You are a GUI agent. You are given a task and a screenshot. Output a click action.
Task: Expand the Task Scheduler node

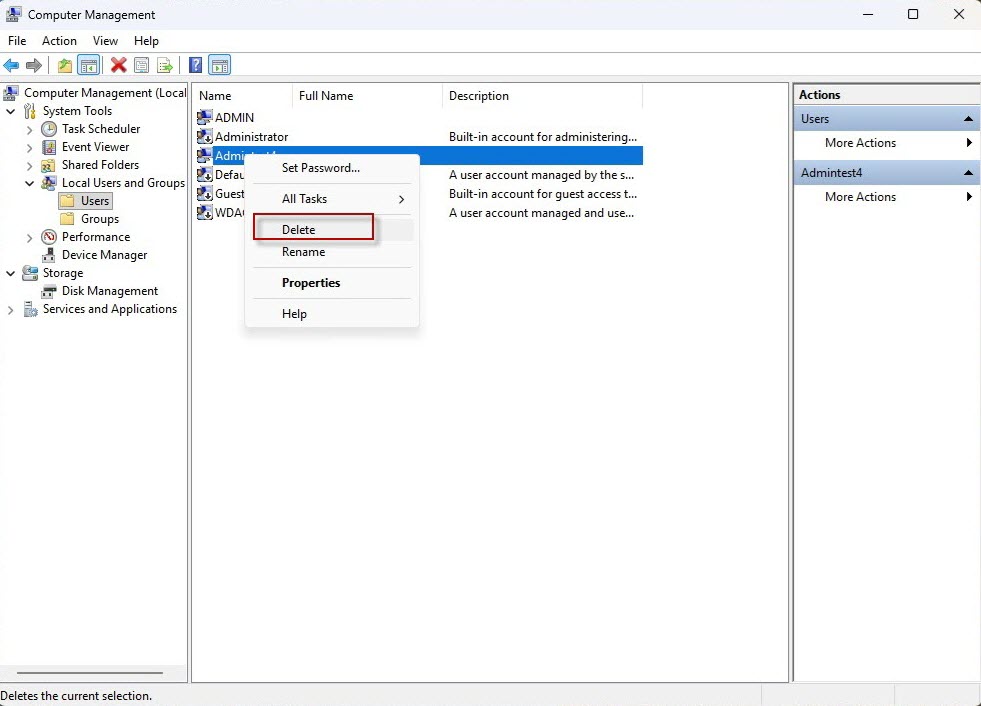(29, 130)
